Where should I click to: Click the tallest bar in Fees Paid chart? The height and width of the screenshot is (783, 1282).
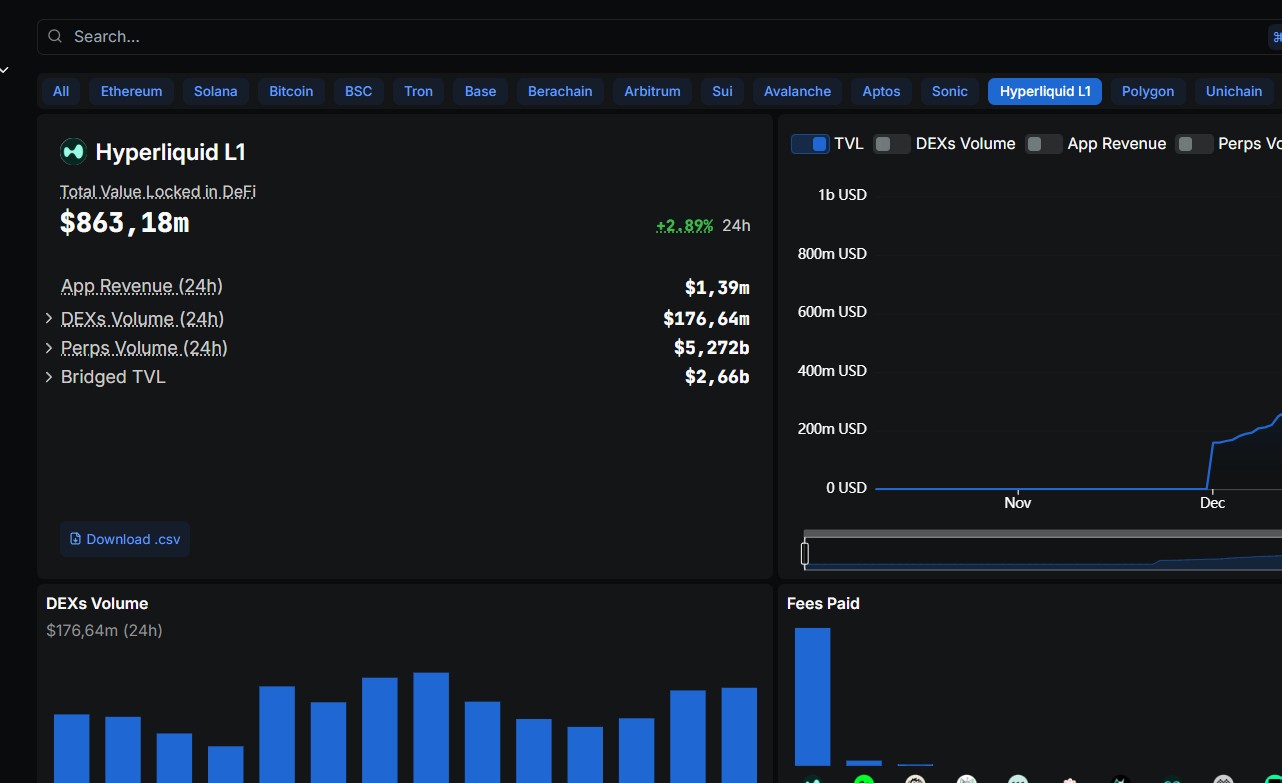pyautogui.click(x=812, y=697)
